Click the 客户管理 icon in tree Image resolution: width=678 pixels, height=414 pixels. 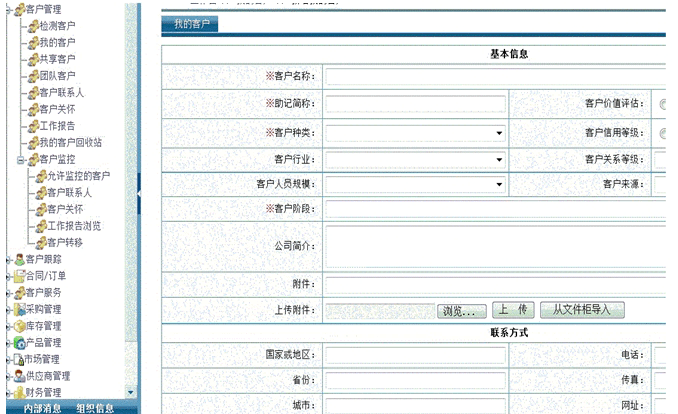coord(19,9)
